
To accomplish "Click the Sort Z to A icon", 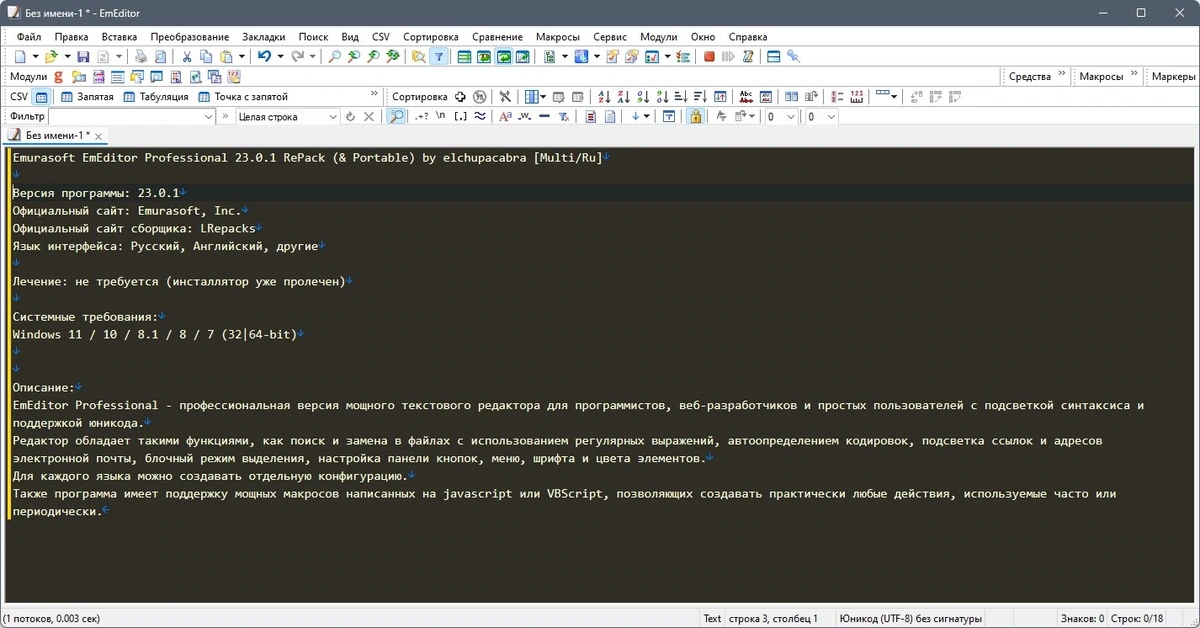I will tap(625, 97).
